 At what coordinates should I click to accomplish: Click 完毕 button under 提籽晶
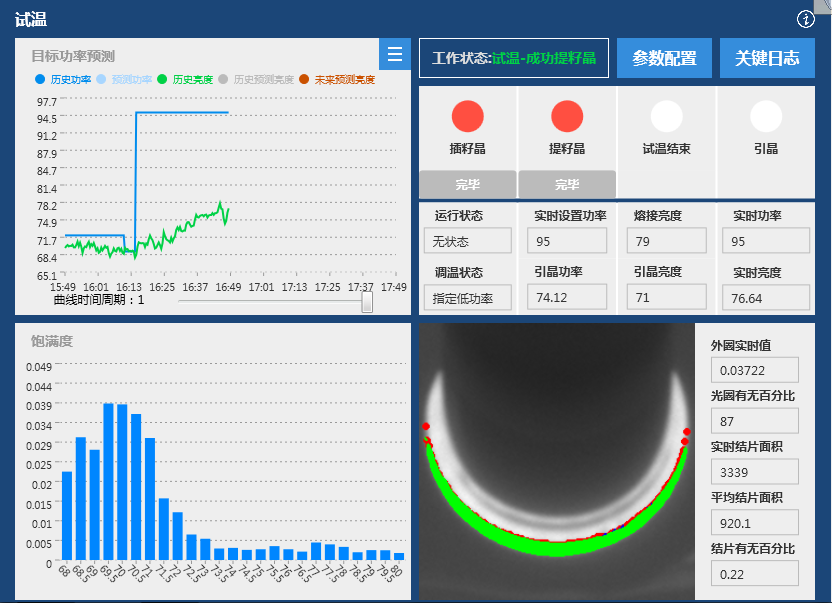coord(567,185)
